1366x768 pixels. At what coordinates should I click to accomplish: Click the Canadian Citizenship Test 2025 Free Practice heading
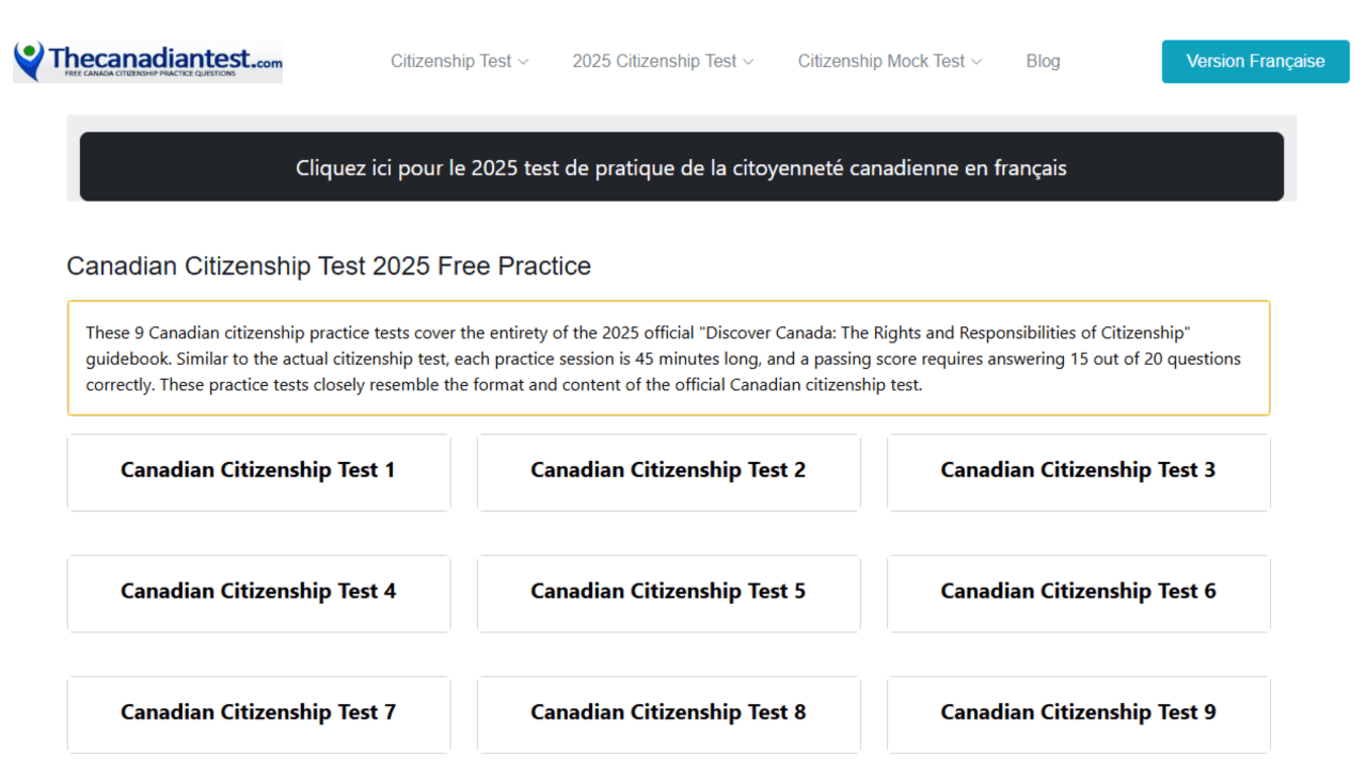[329, 266]
